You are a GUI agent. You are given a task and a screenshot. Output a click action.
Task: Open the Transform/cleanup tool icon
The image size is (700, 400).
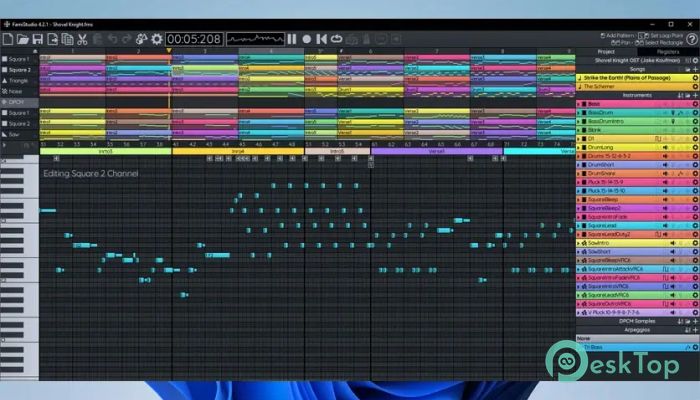[x=142, y=39]
